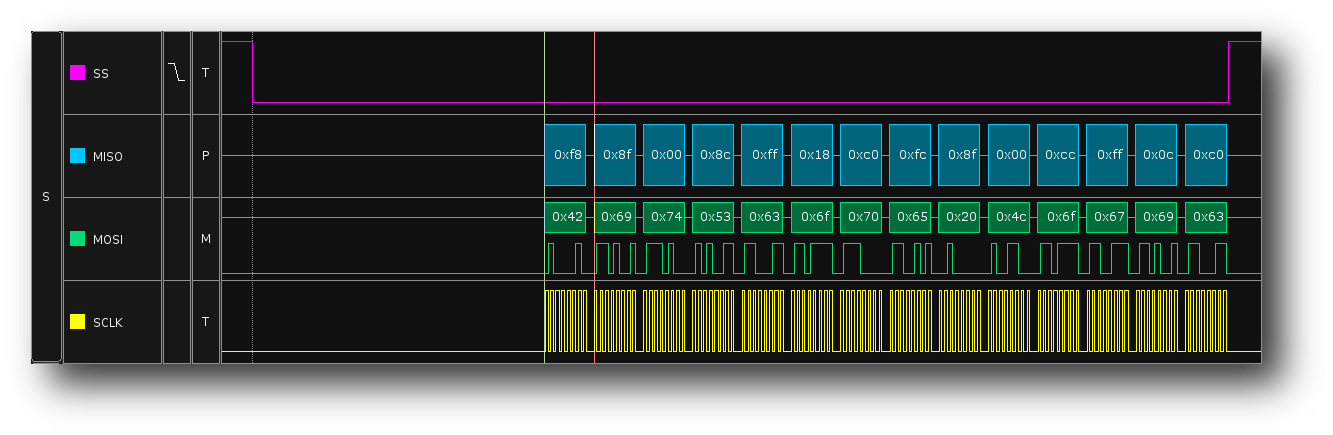
Task: Click the falling-edge trigger icon on SS
Action: point(177,73)
